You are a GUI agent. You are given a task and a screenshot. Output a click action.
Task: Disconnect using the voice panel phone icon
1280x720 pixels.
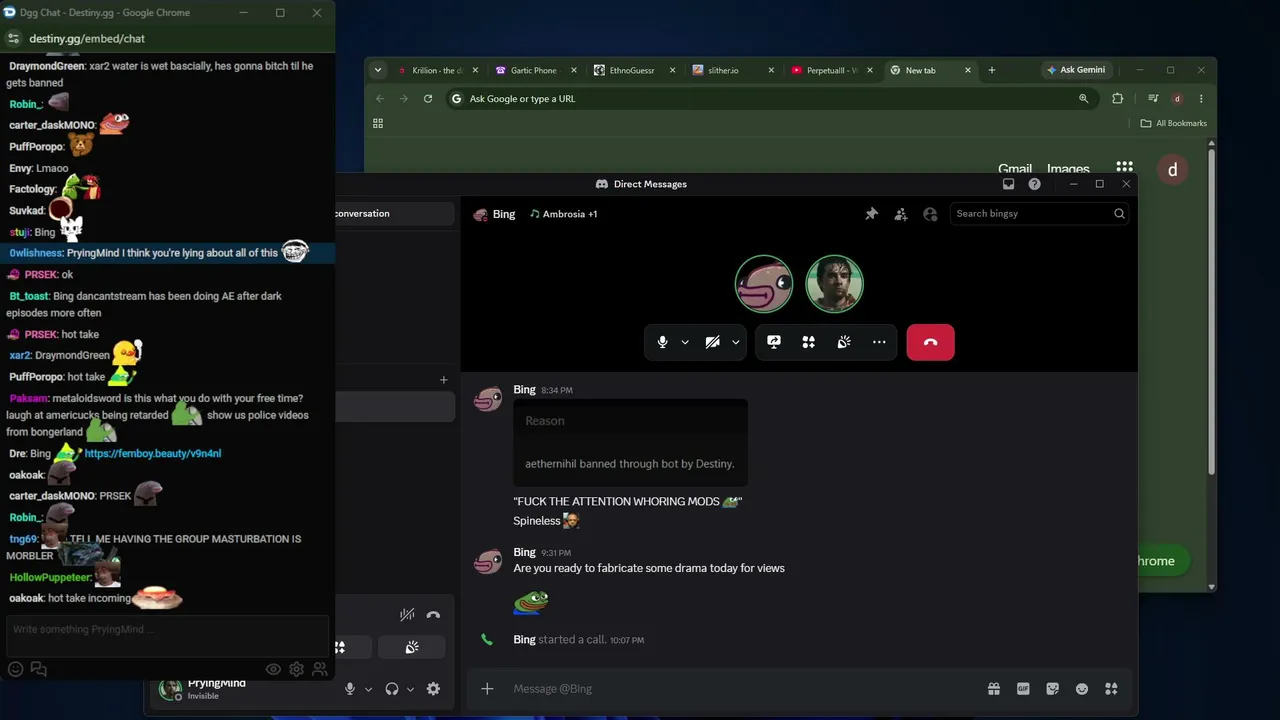click(433, 615)
